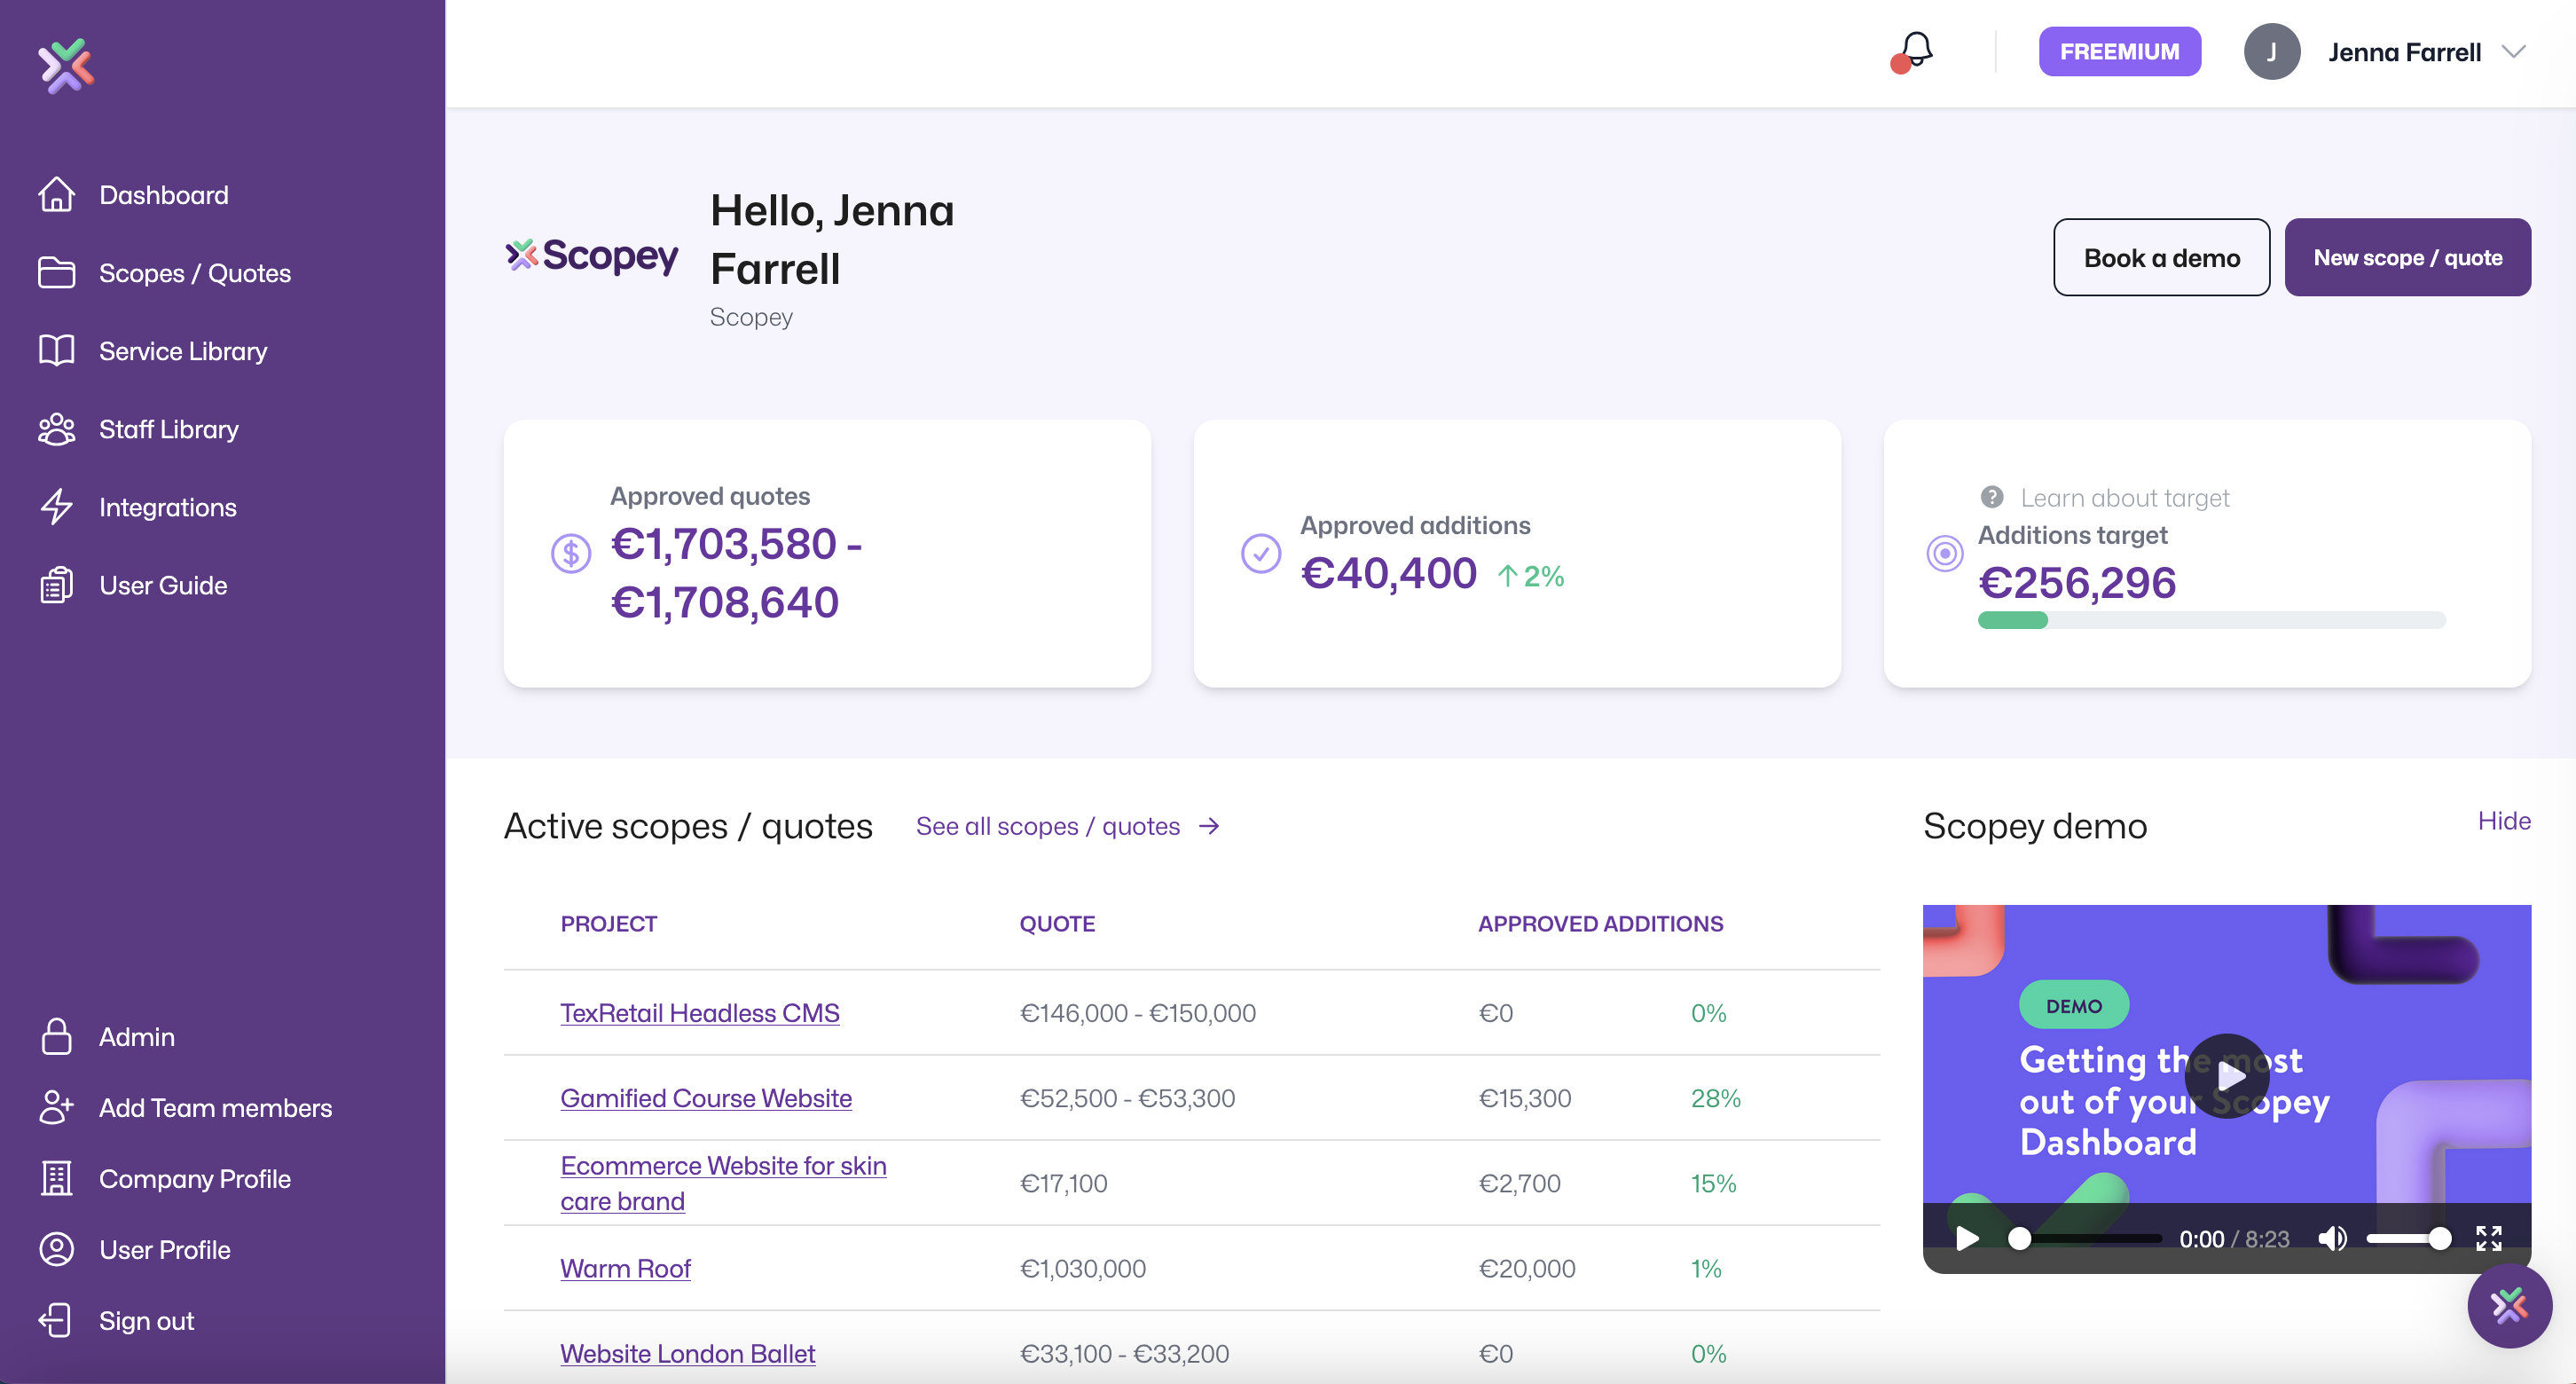Image resolution: width=2576 pixels, height=1384 pixels.
Task: Click the 'Learn about target' help icon
Action: point(1992,496)
